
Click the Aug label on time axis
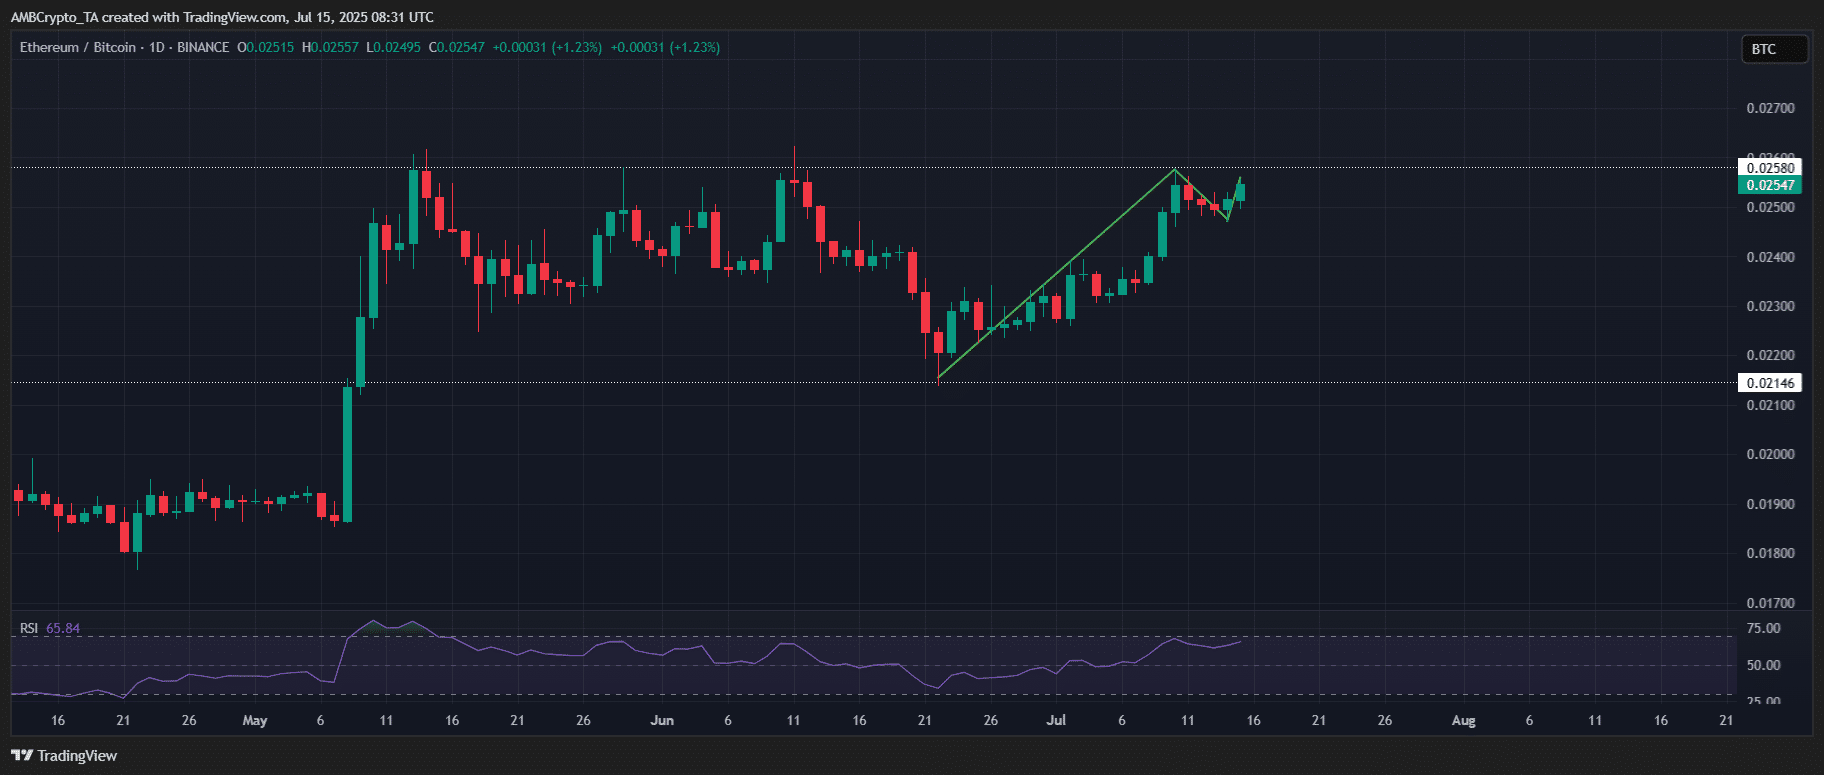pyautogui.click(x=1463, y=720)
